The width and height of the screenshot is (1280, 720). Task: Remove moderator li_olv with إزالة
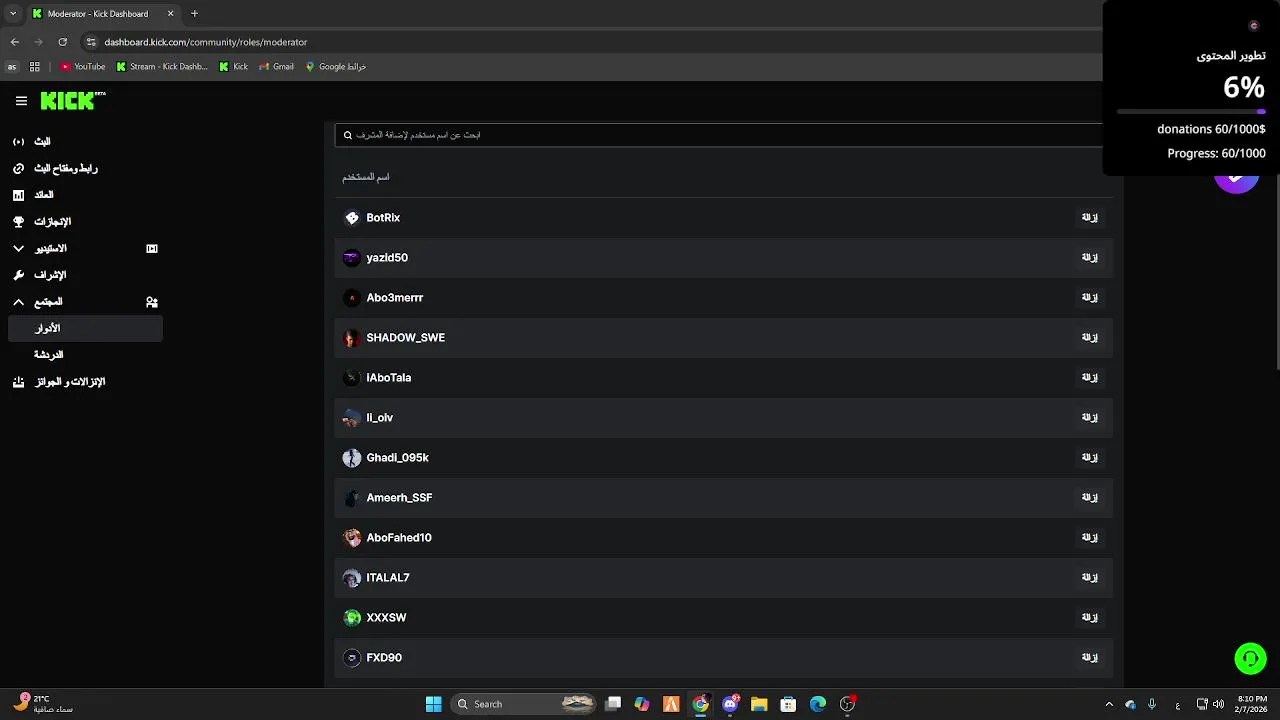pyautogui.click(x=1090, y=417)
